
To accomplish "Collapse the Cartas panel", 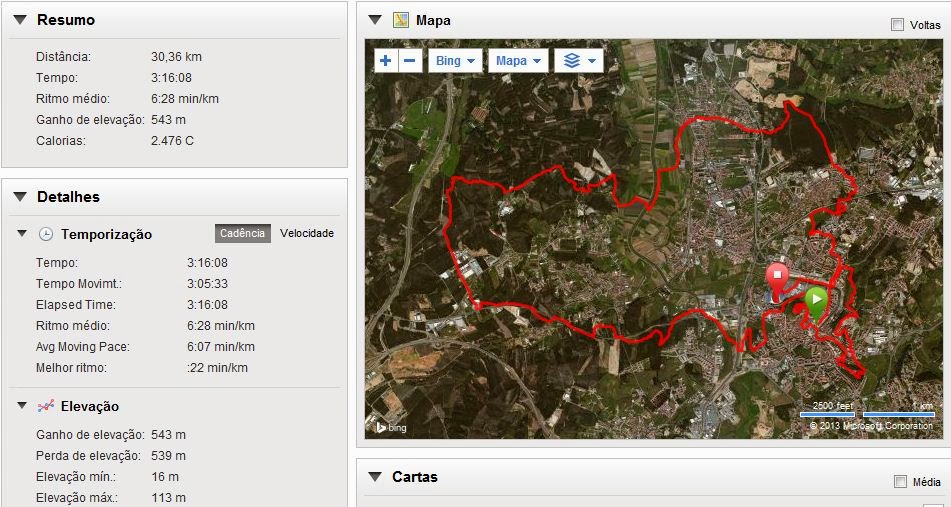I will (x=375, y=477).
